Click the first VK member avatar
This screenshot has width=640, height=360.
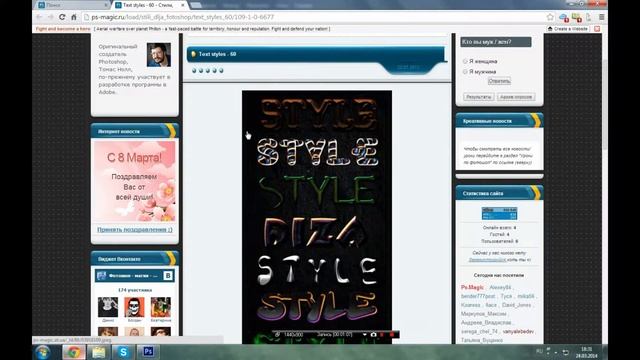[x=108, y=307]
